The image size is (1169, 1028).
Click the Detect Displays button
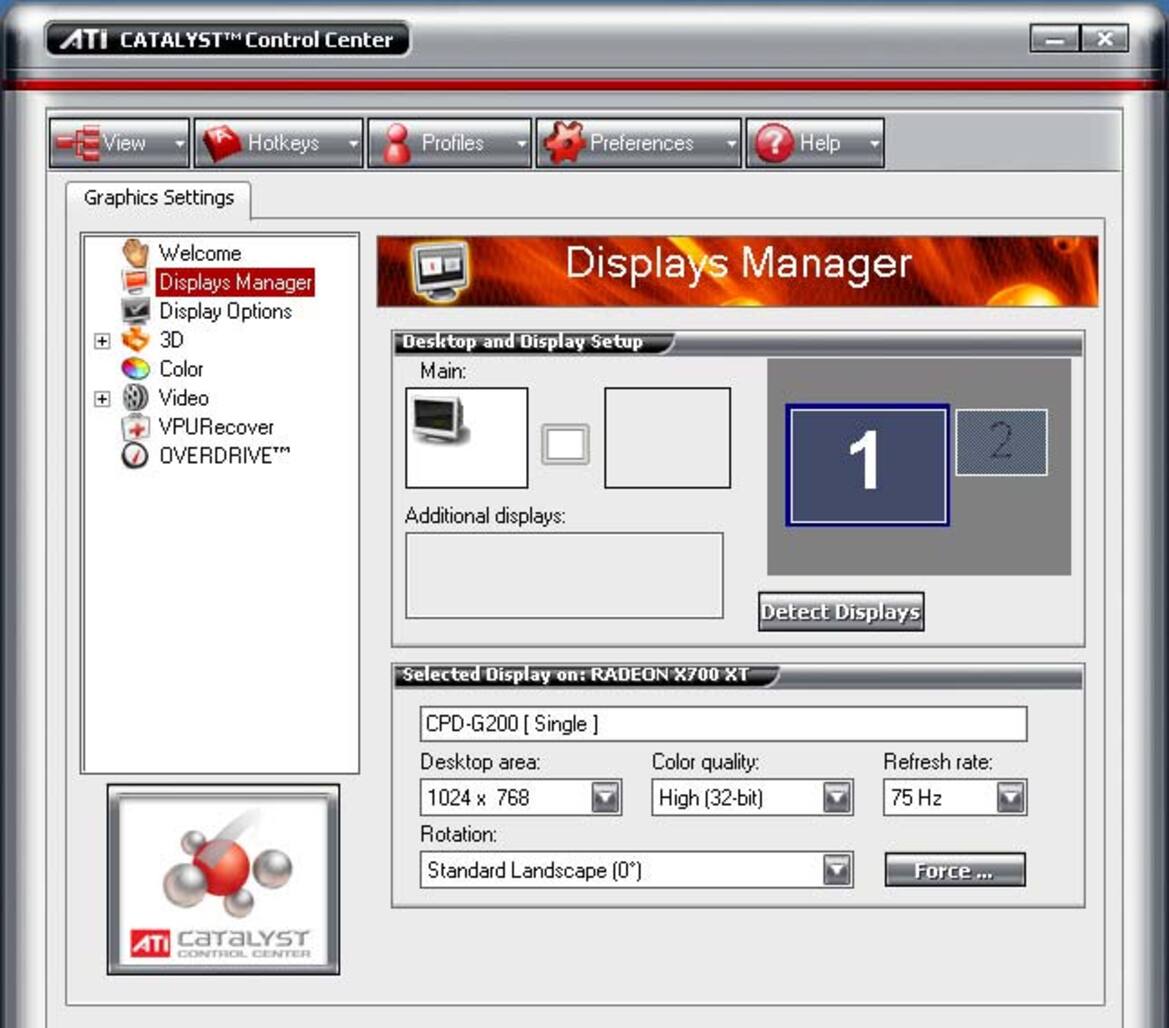(x=841, y=612)
